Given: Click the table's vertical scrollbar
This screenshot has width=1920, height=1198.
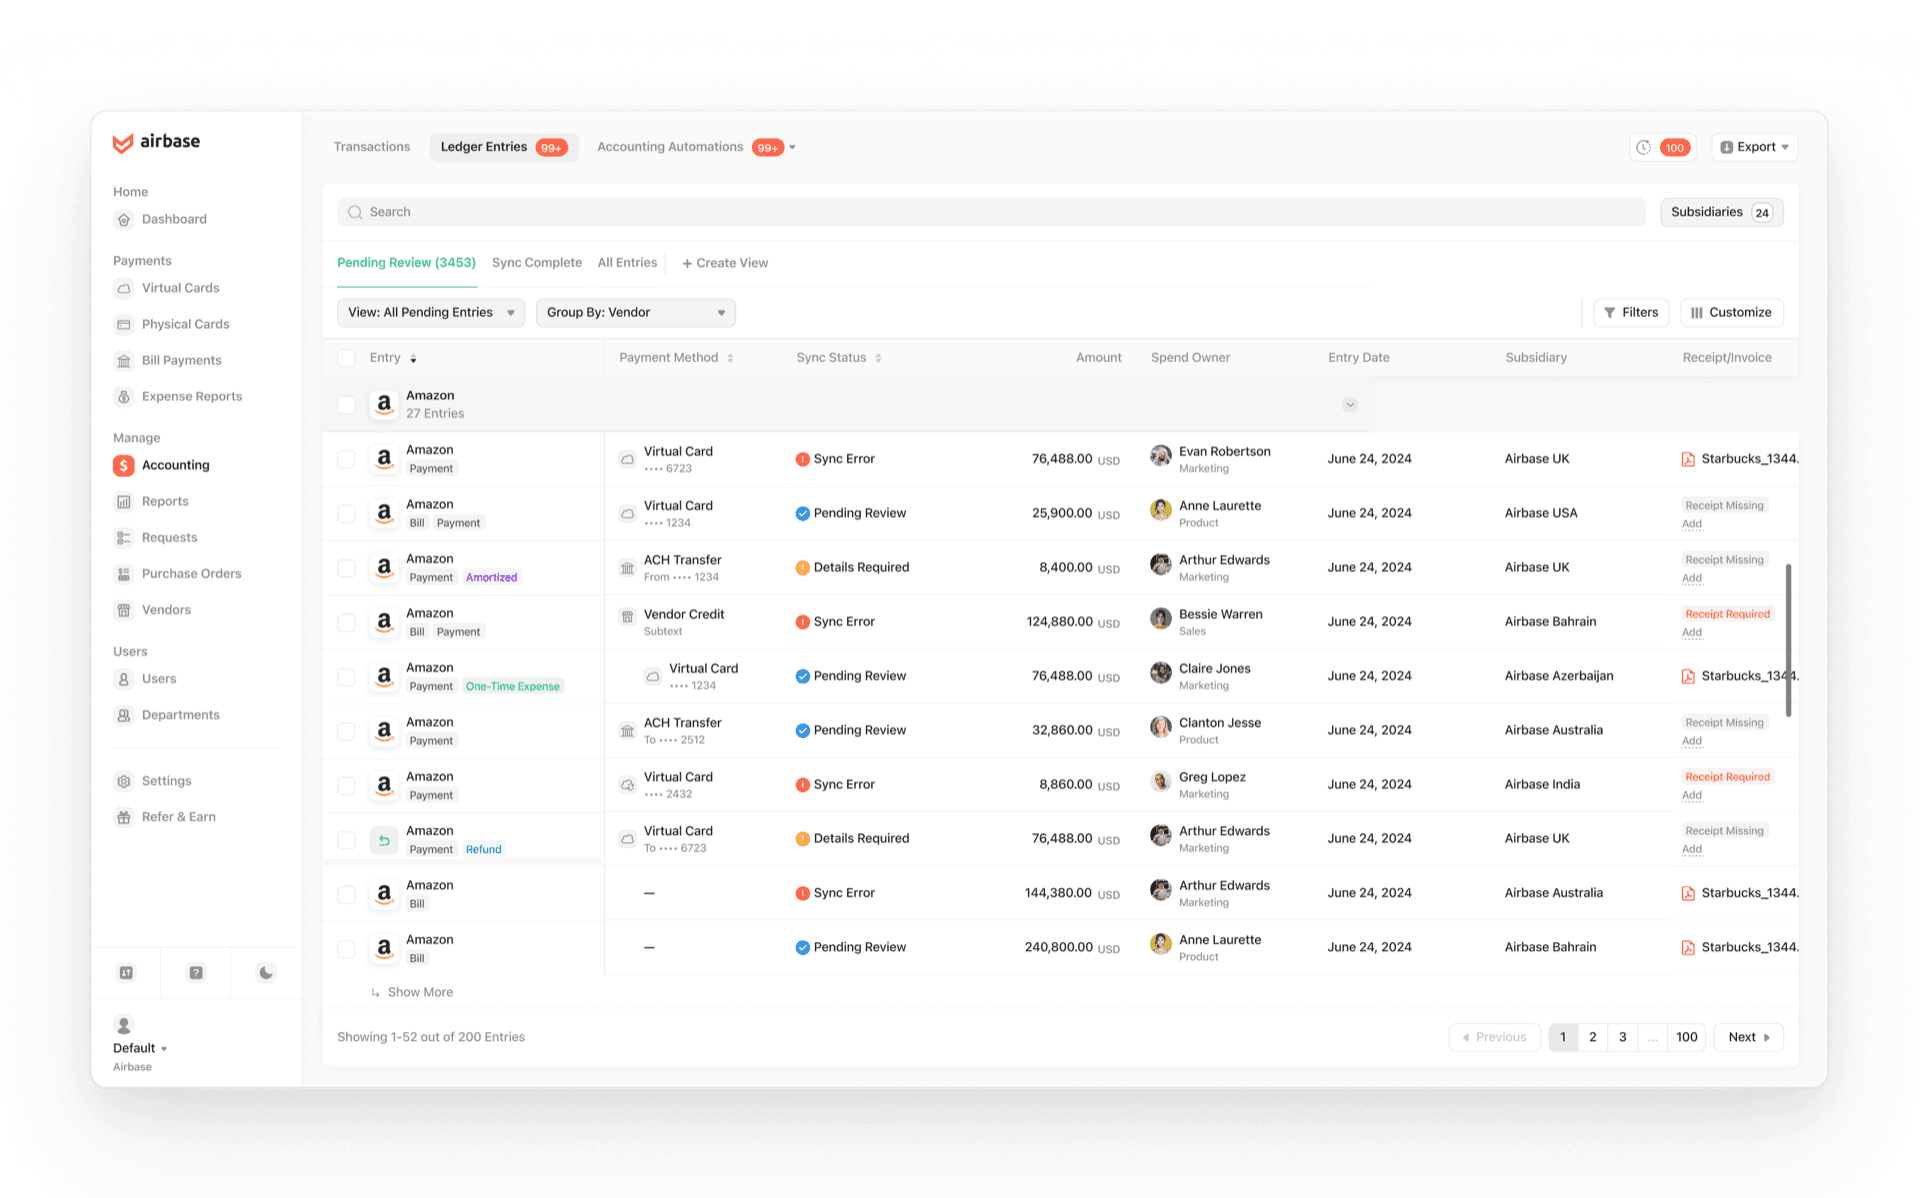Looking at the screenshot, I should 1788,640.
